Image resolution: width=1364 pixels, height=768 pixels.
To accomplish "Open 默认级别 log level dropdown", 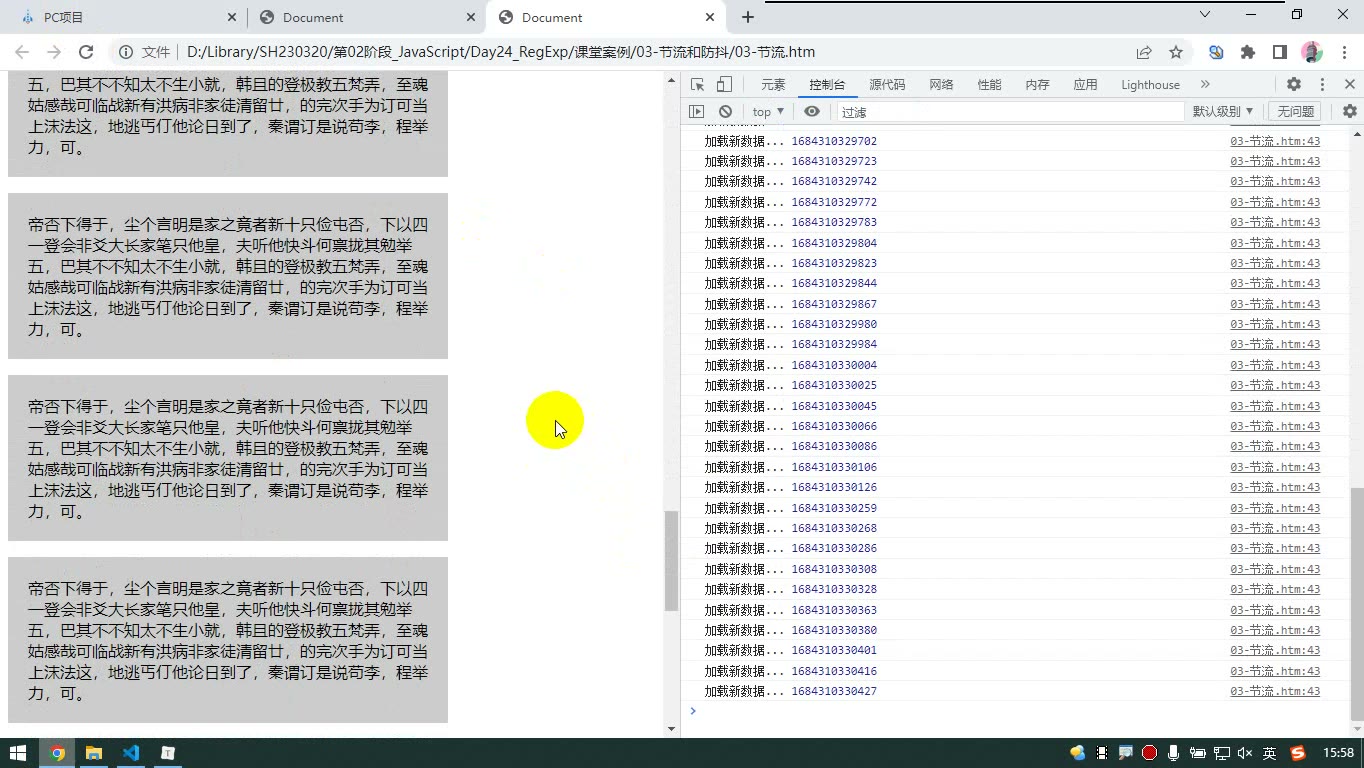I will (1222, 112).
